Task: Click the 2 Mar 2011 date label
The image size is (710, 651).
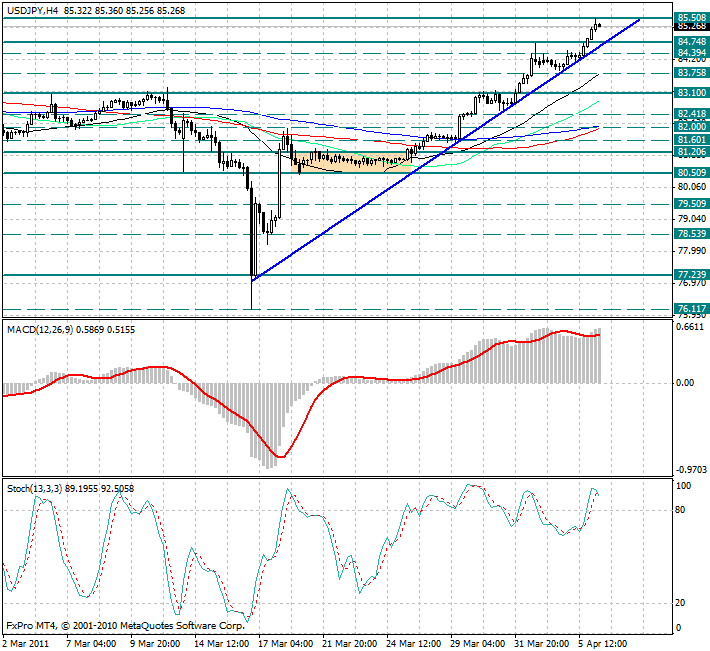Action: [26, 644]
